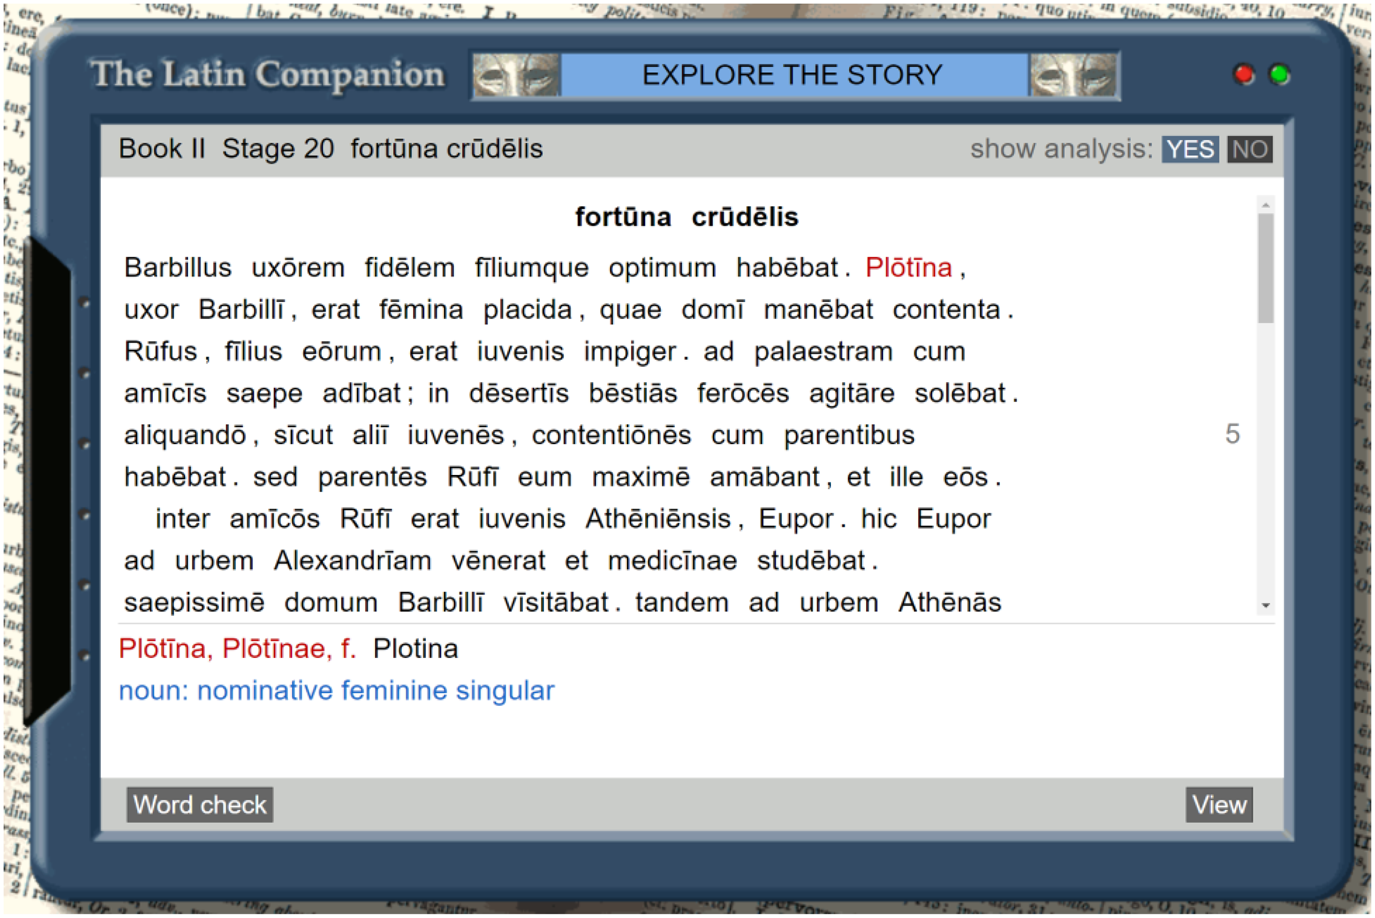Click the left mask icon beside Explore the Story

coord(515,76)
